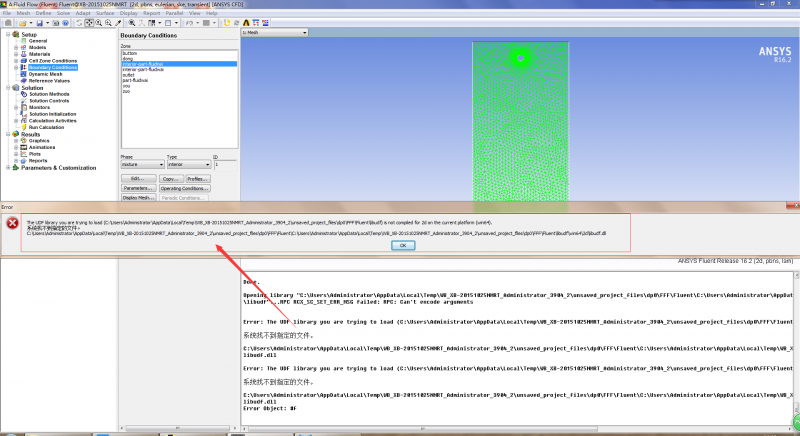The width and height of the screenshot is (800, 436).
Task: Select the 'interior-part-fluidwai' zone
Action: pos(179,69)
